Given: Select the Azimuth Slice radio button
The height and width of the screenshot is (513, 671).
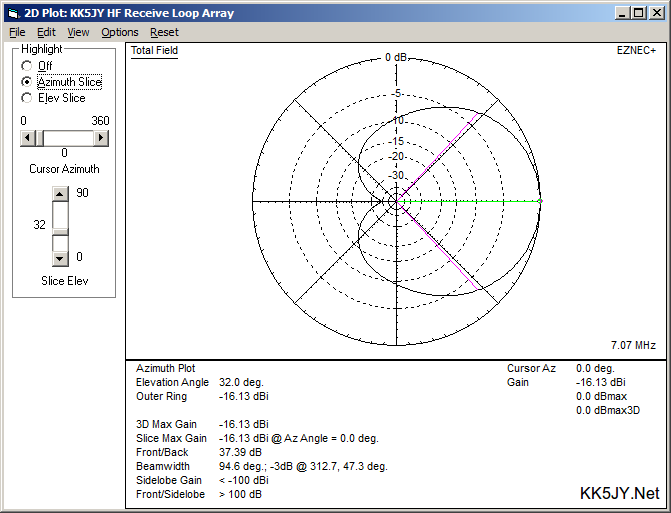Looking at the screenshot, I should point(27,82).
